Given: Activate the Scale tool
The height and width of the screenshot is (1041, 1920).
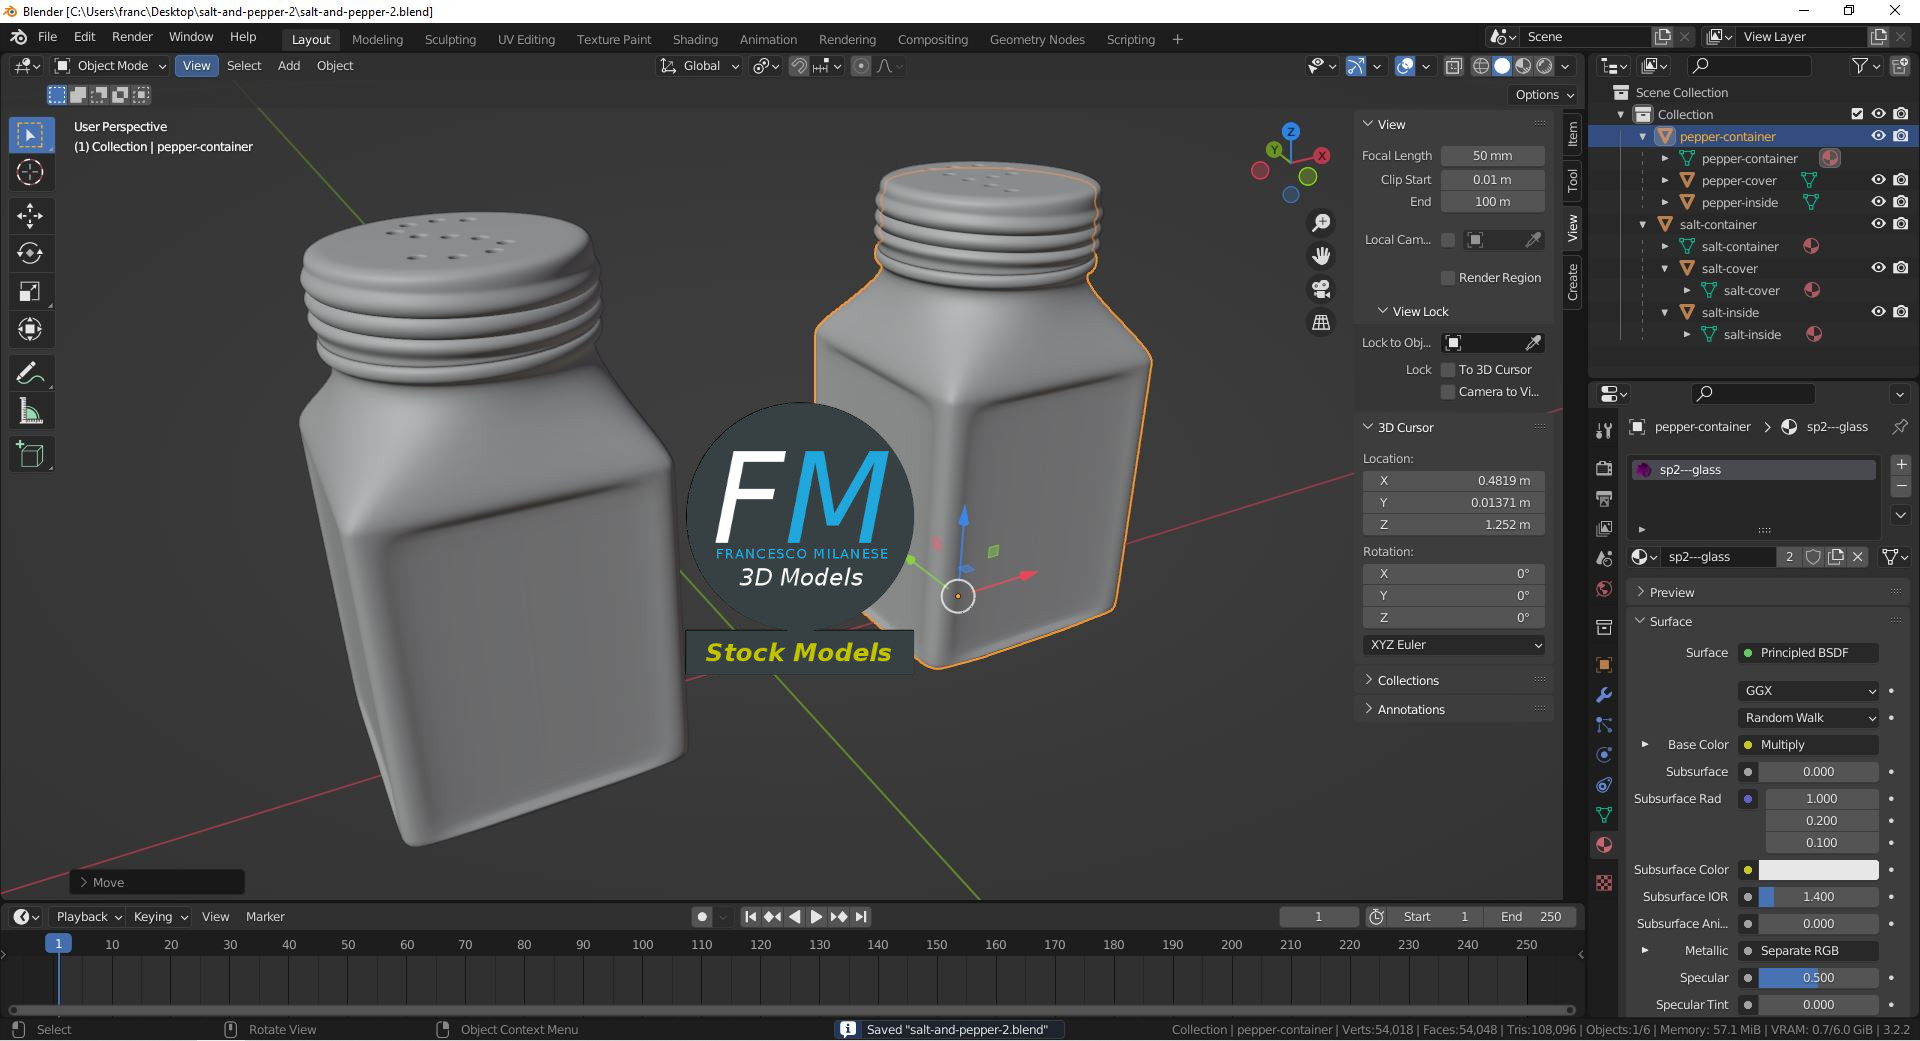Looking at the screenshot, I should (30, 291).
